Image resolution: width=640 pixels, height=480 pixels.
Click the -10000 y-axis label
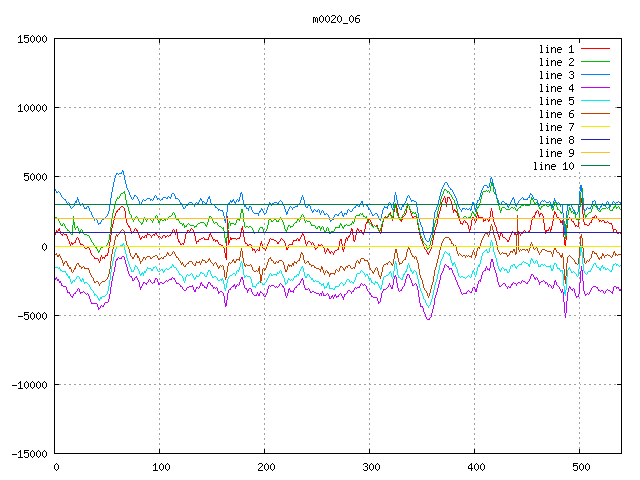(25, 385)
